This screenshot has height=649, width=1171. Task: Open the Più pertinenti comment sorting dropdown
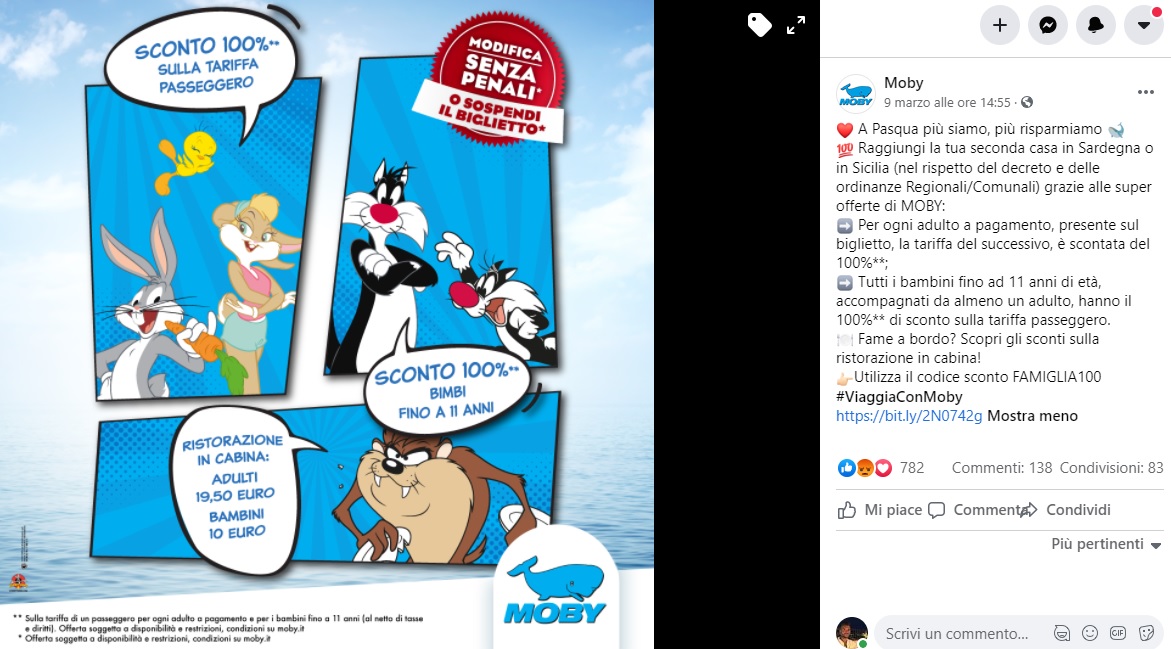[1105, 544]
